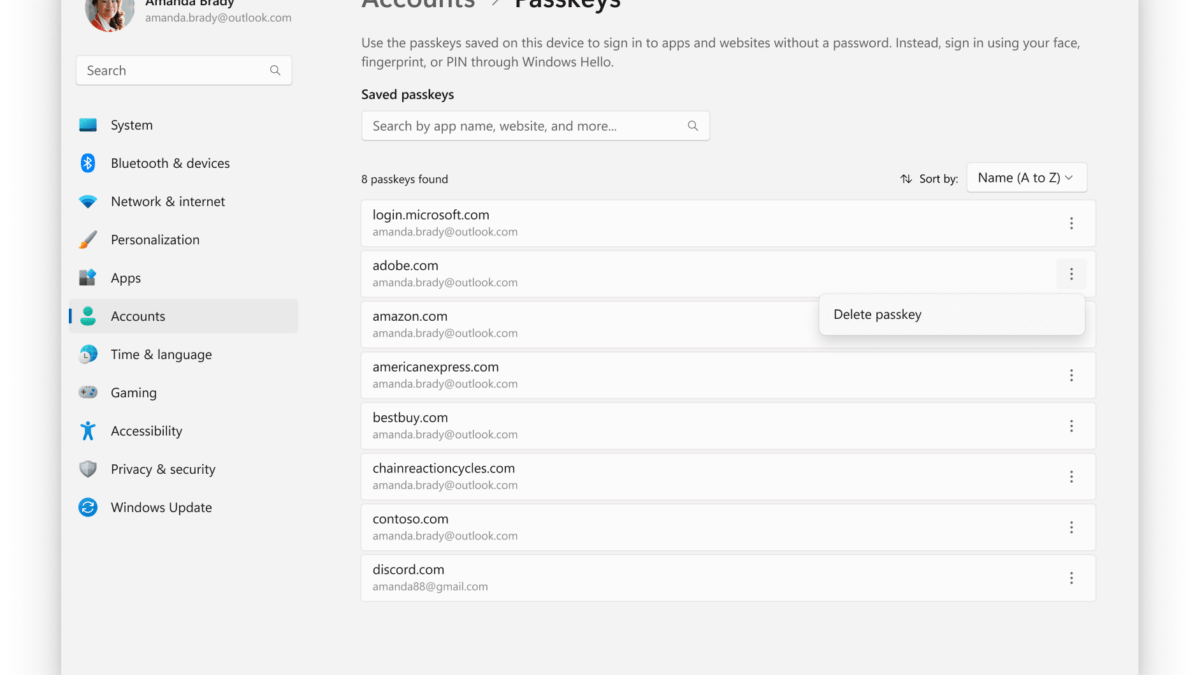The width and height of the screenshot is (1200, 675).
Task: Open more options for bestbuy.com passkey
Action: [x=1071, y=426]
